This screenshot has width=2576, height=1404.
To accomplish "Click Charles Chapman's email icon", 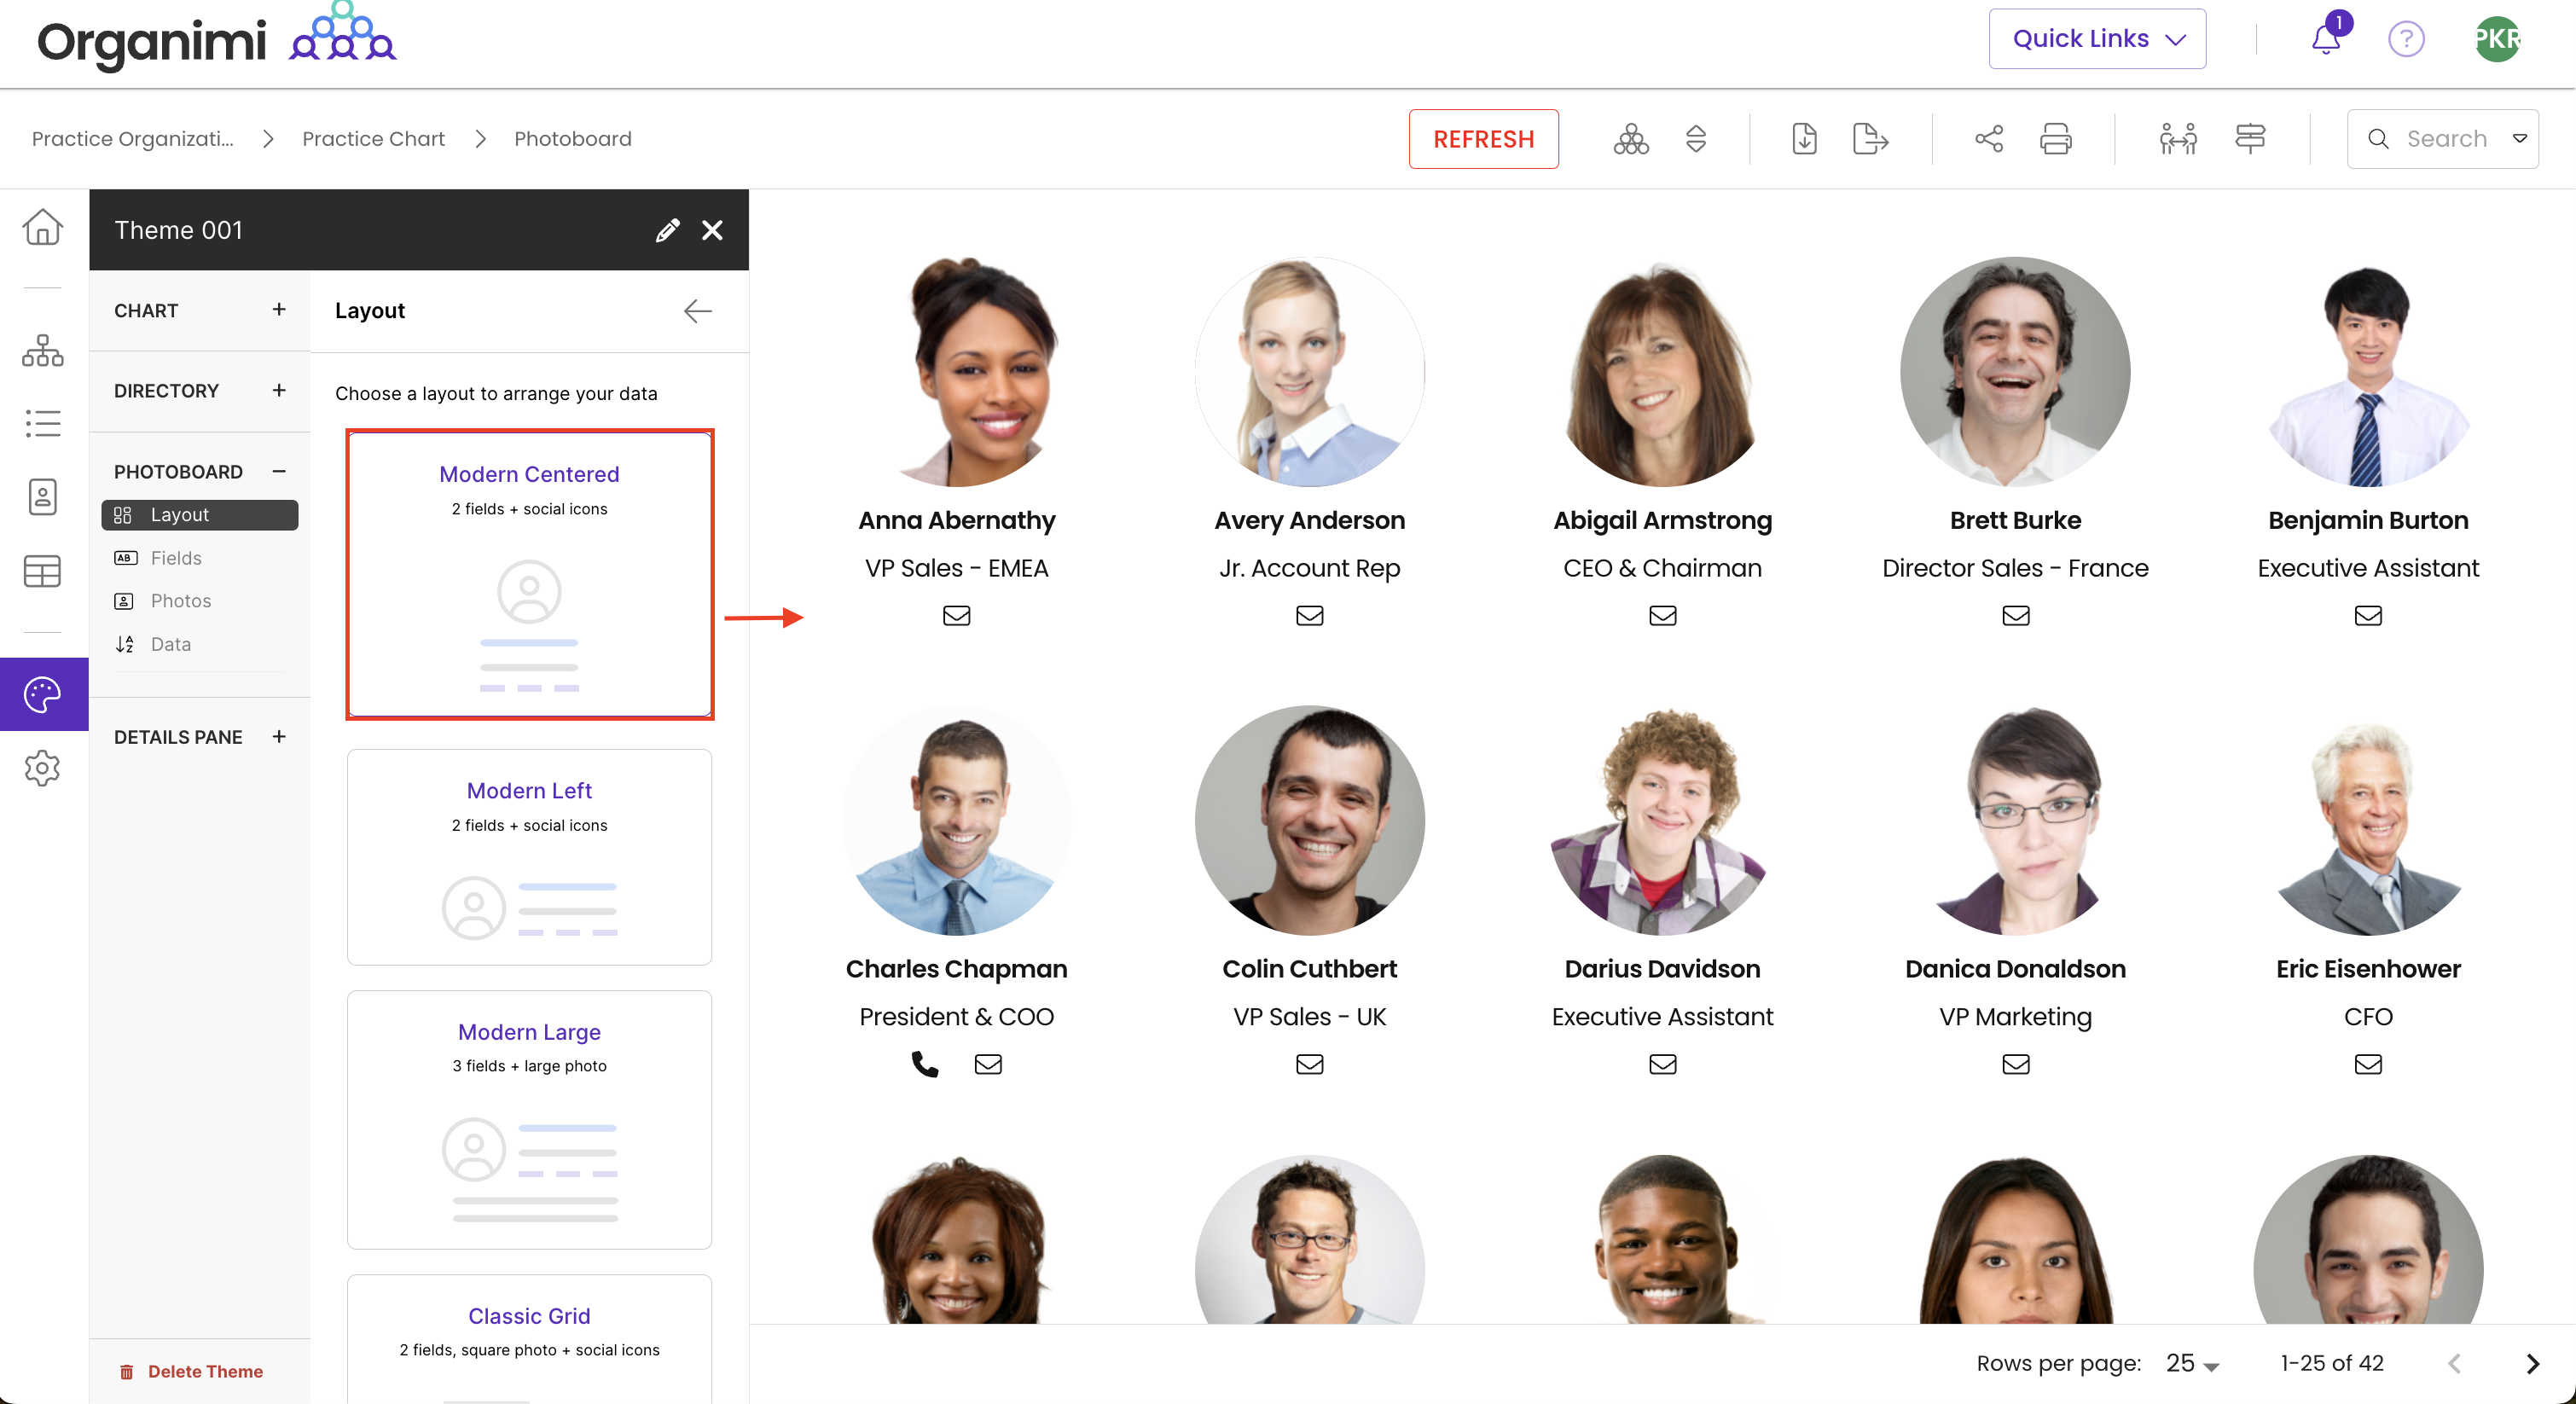I will [x=988, y=1064].
